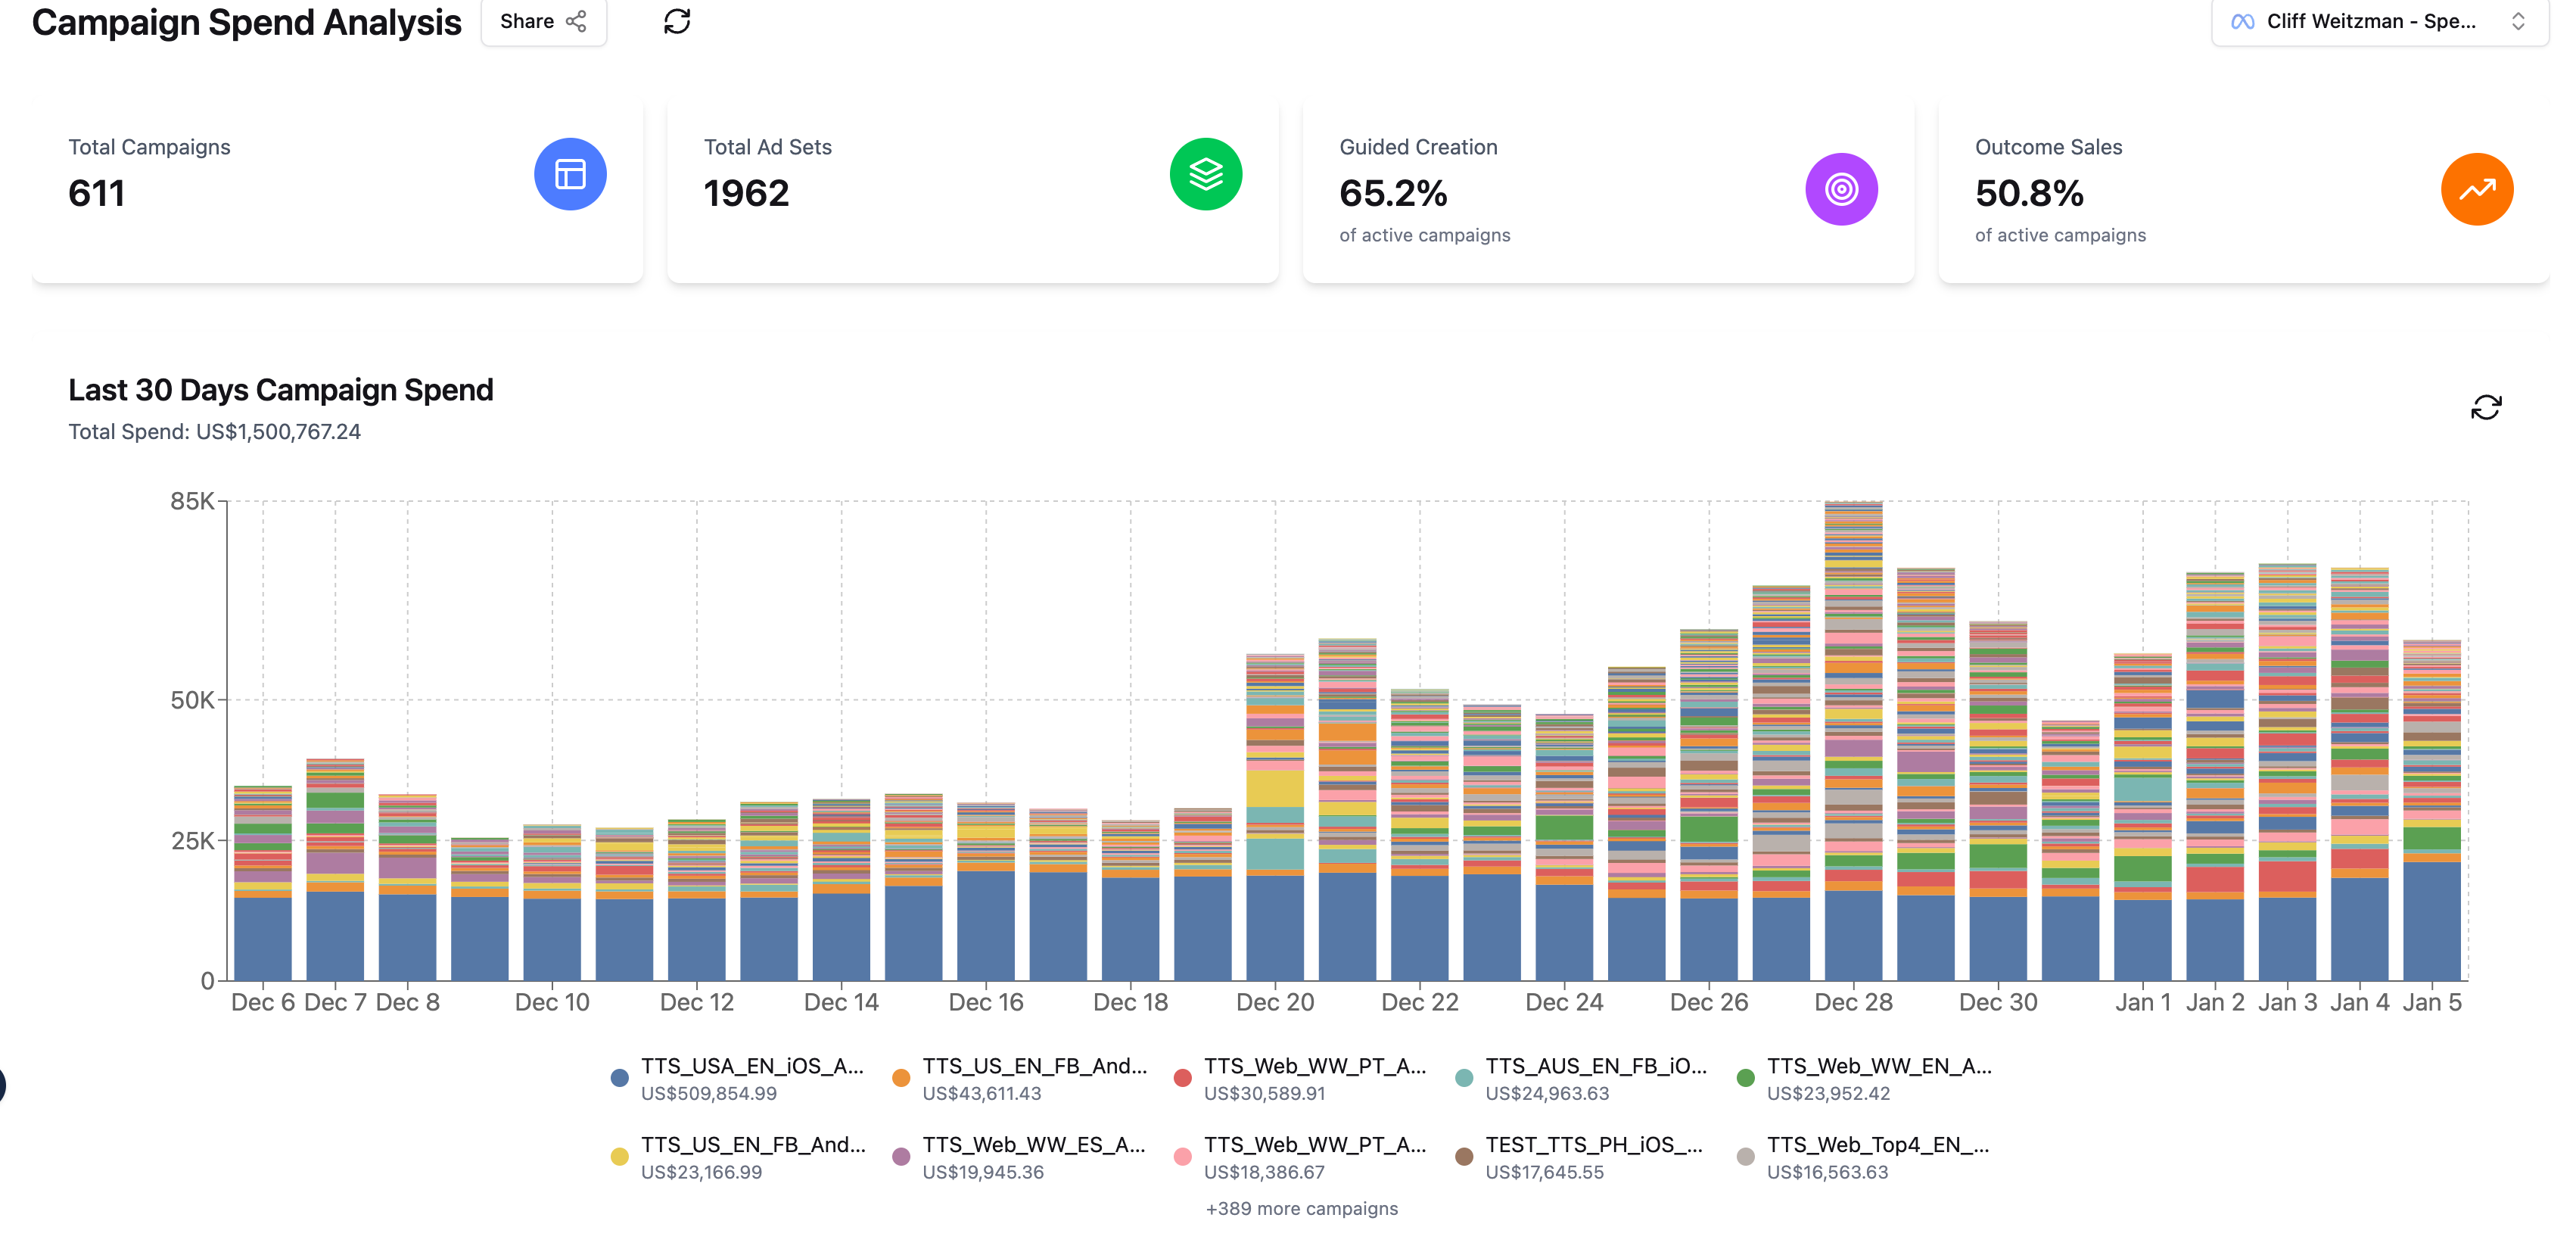Click the green Total Ad Sets layers icon
The height and width of the screenshot is (1249, 2576).
coord(1205,174)
